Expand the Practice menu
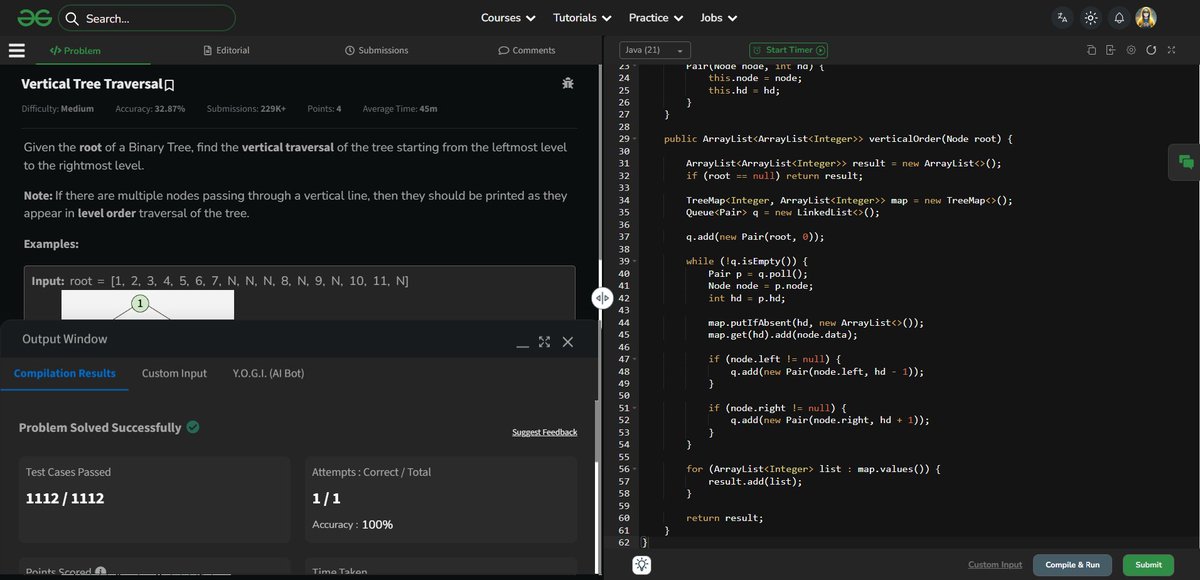1200x580 pixels. pos(656,18)
